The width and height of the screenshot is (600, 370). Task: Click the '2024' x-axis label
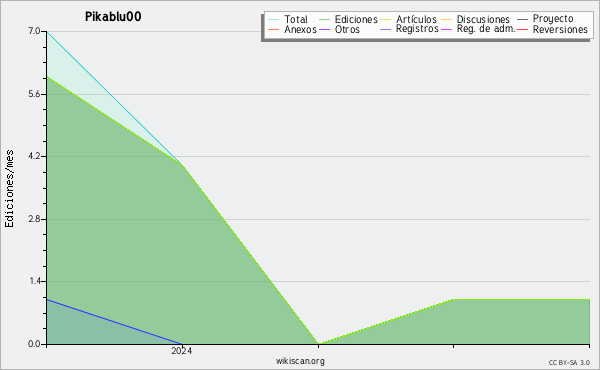pyautogui.click(x=181, y=350)
